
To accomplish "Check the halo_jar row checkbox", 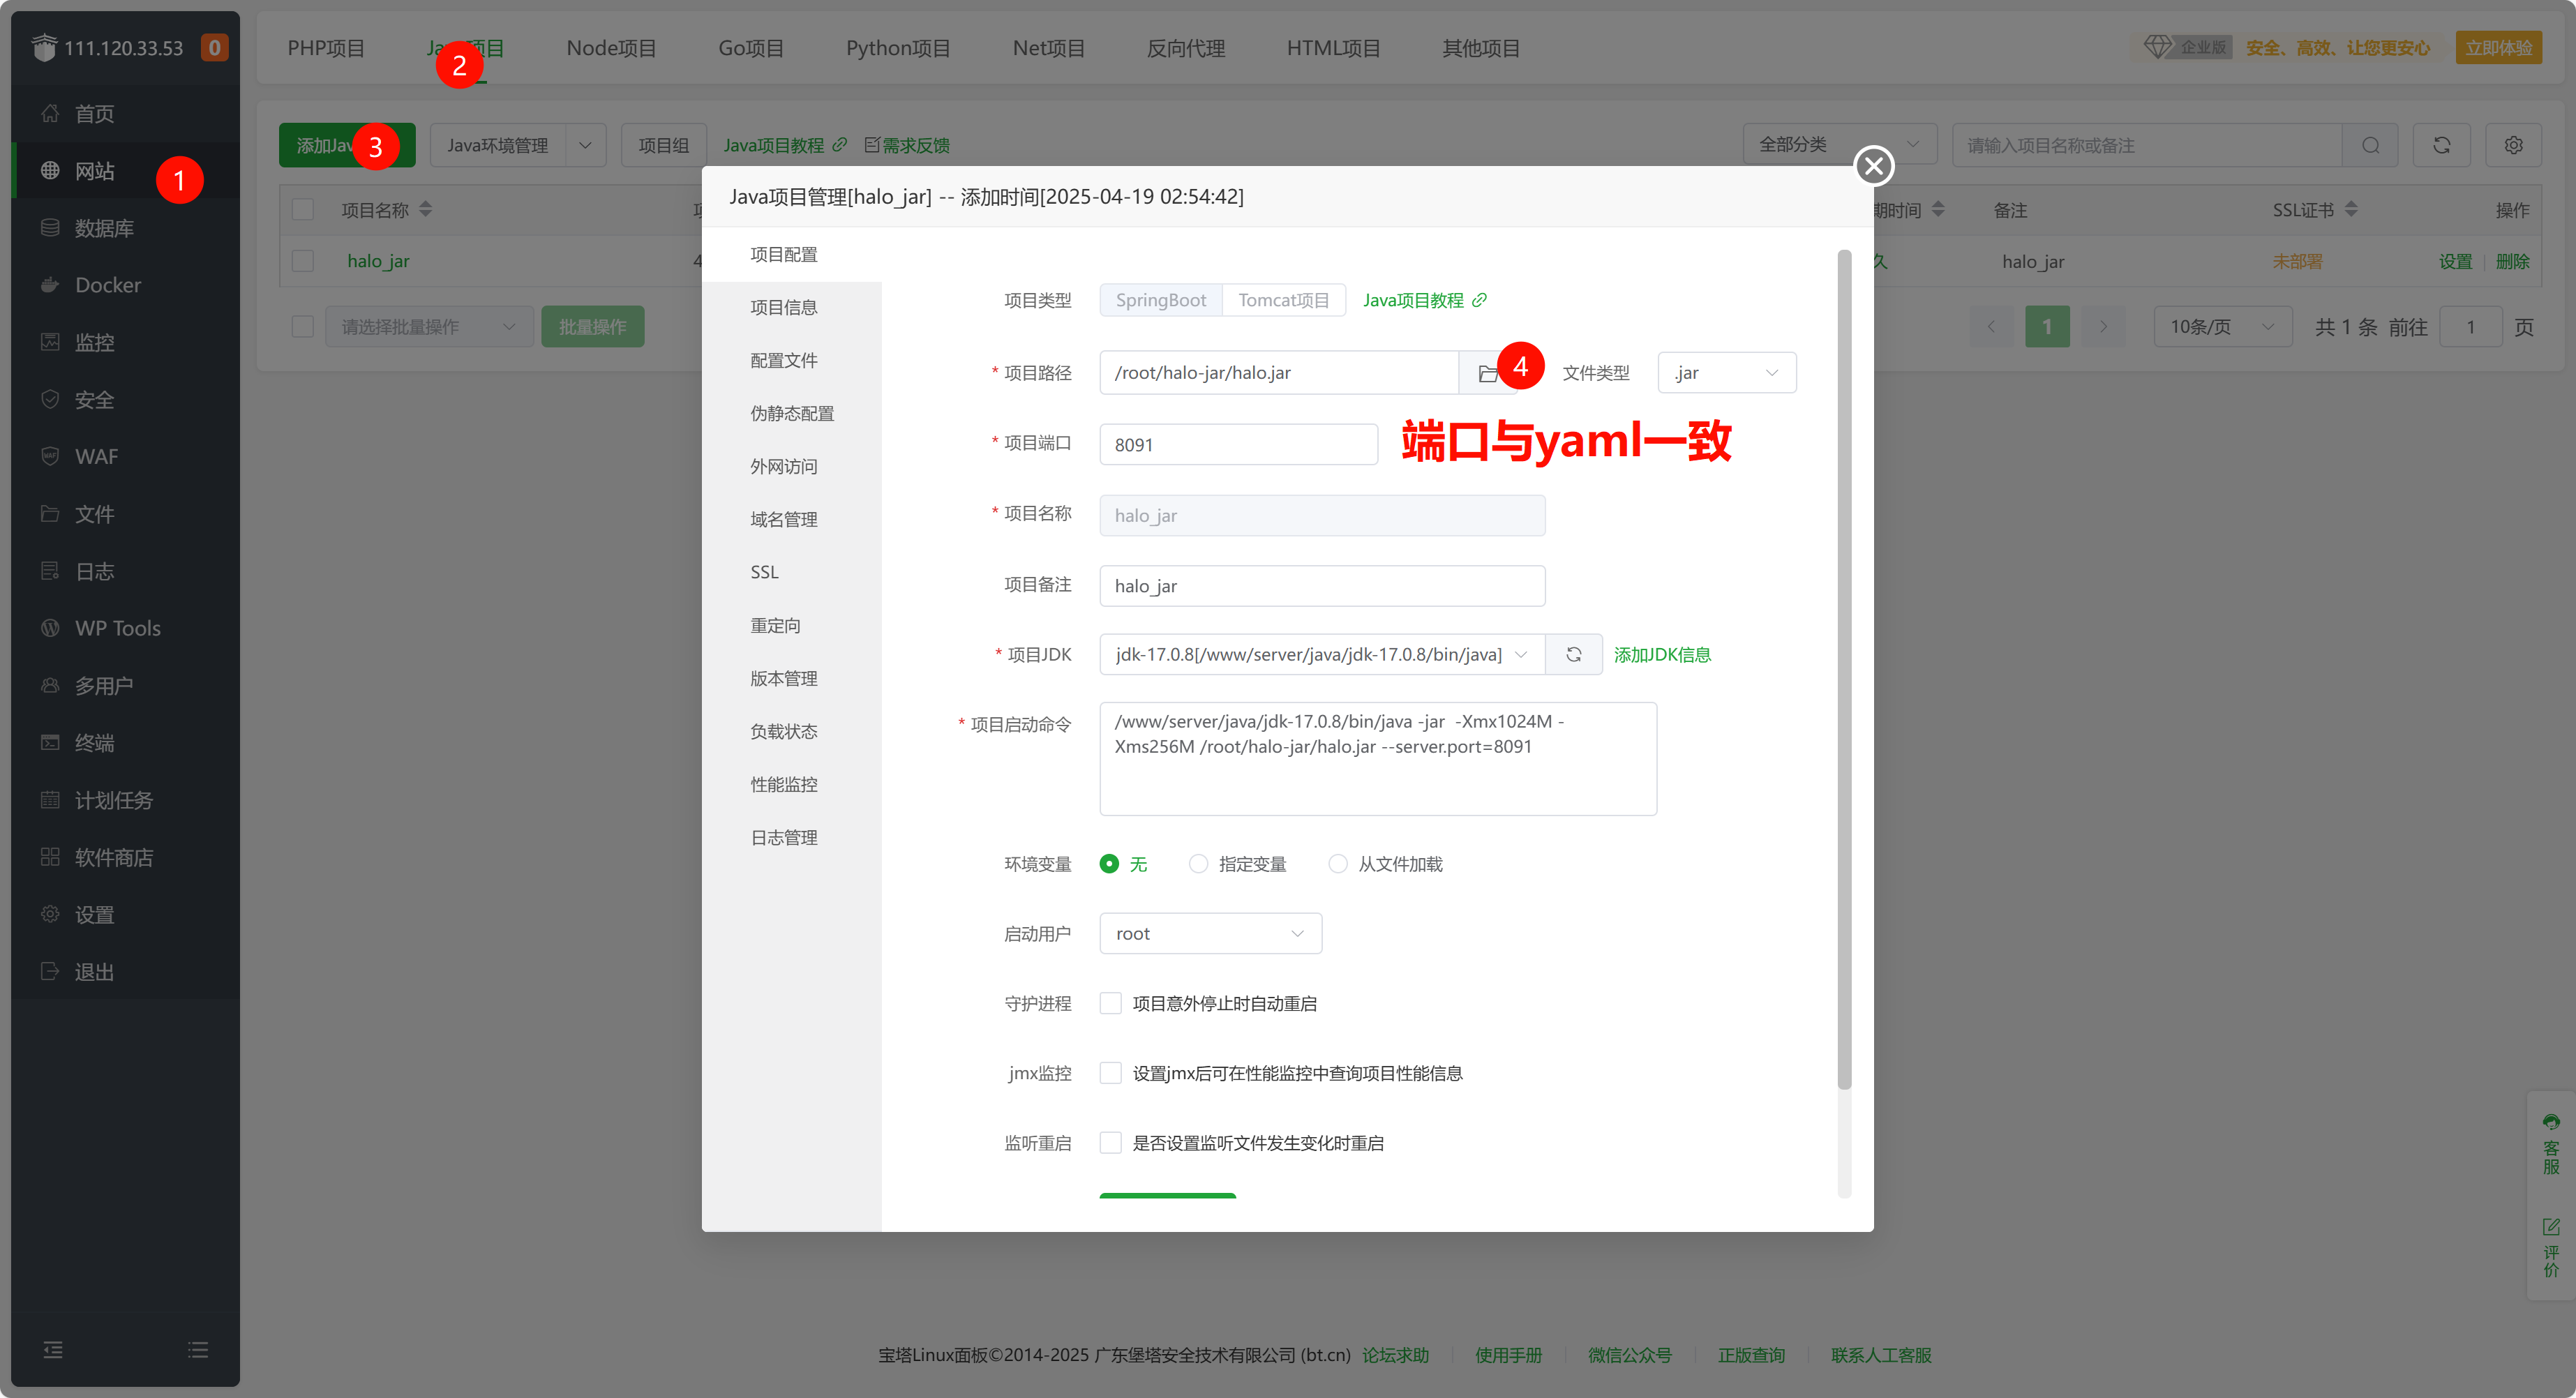I will point(303,262).
